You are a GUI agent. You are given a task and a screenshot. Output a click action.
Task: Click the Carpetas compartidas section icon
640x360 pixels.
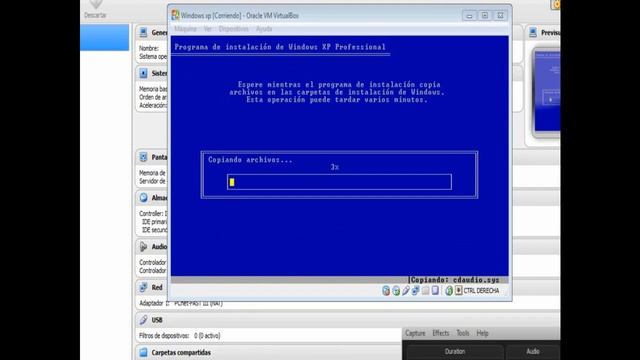[143, 352]
